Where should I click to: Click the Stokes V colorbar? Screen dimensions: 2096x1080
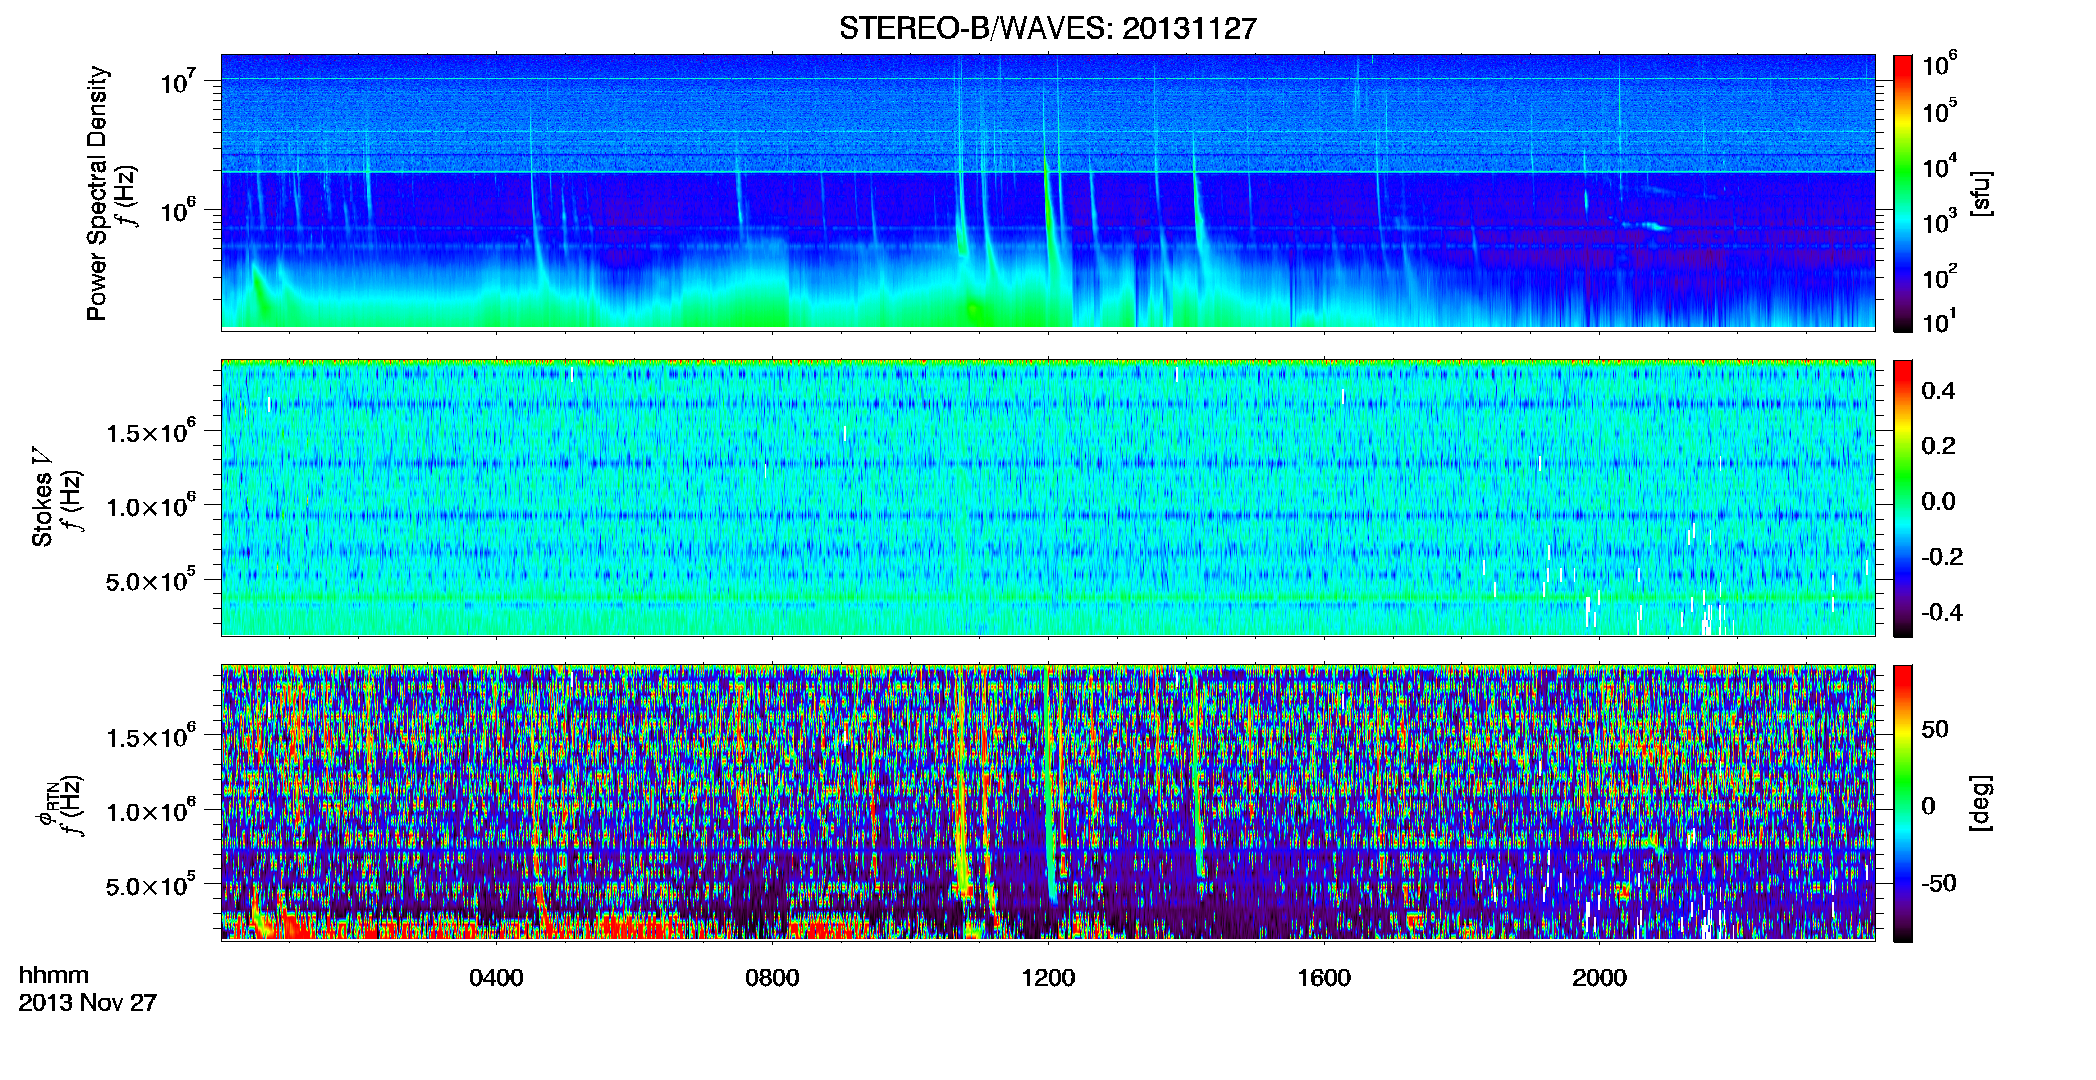coord(1903,498)
